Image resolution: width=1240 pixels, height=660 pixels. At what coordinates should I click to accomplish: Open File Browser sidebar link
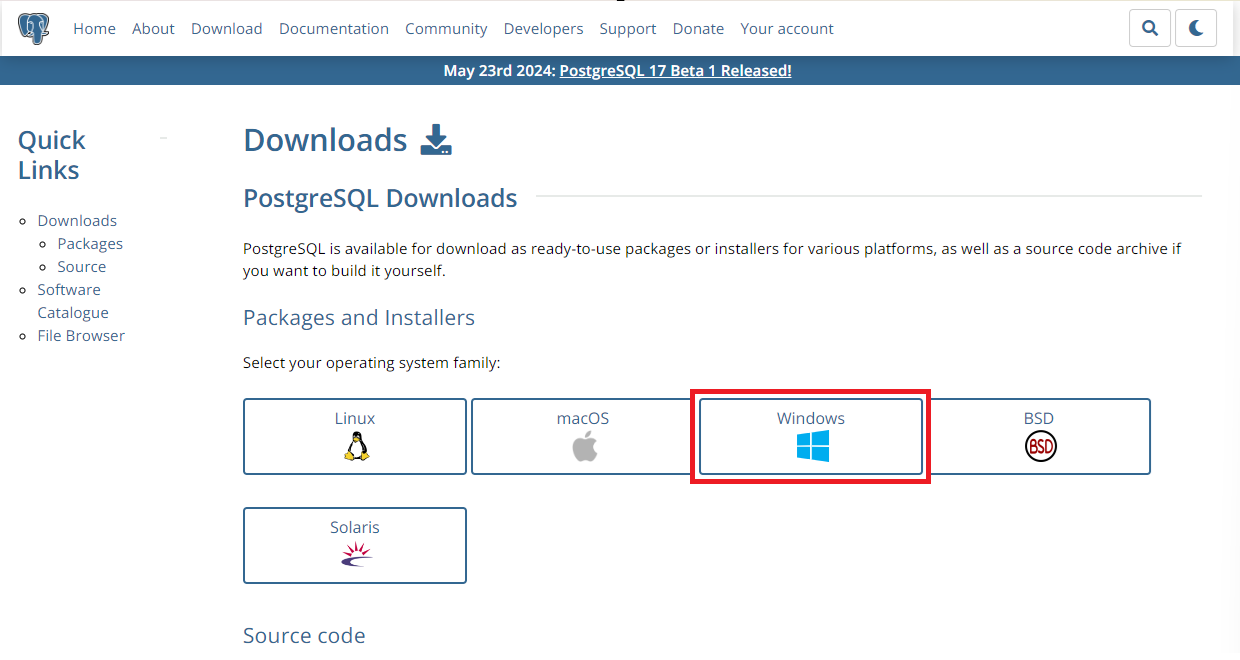point(81,335)
